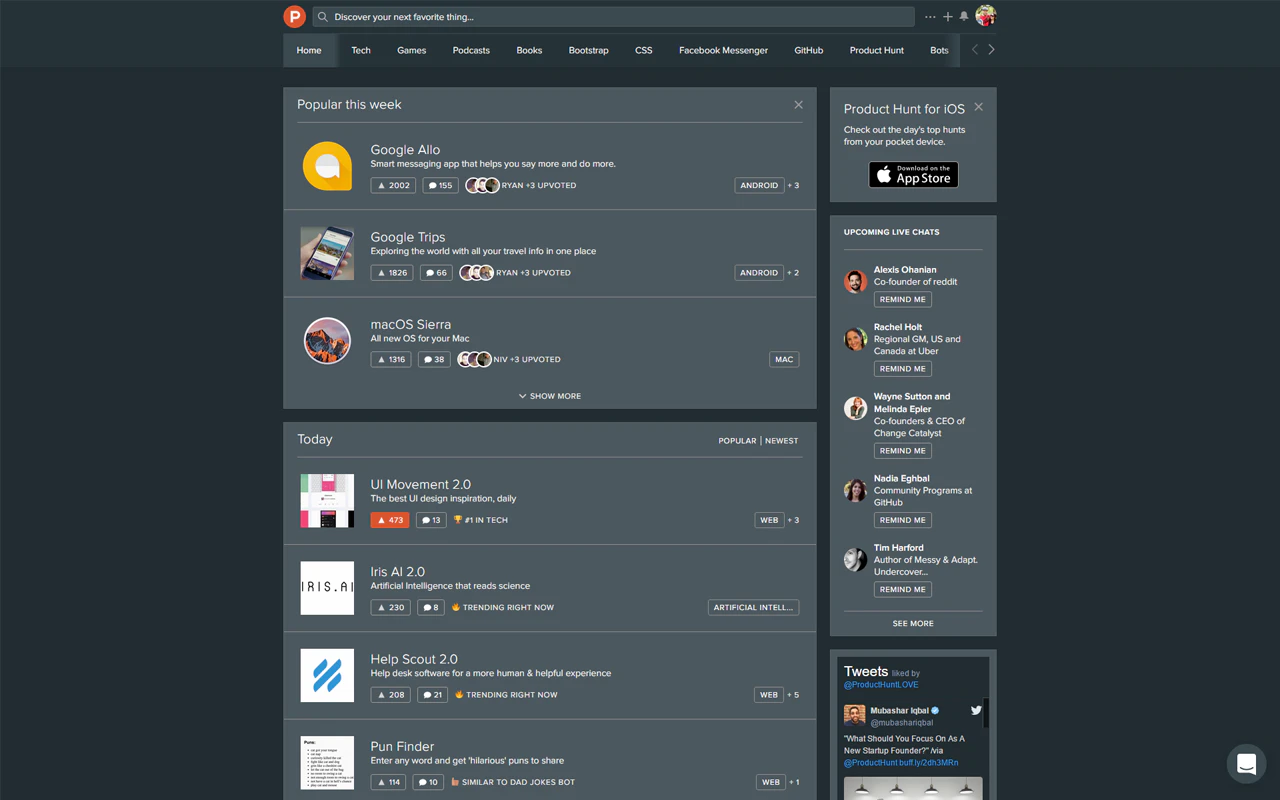
Task: Open your profile avatar menu
Action: 985,17
